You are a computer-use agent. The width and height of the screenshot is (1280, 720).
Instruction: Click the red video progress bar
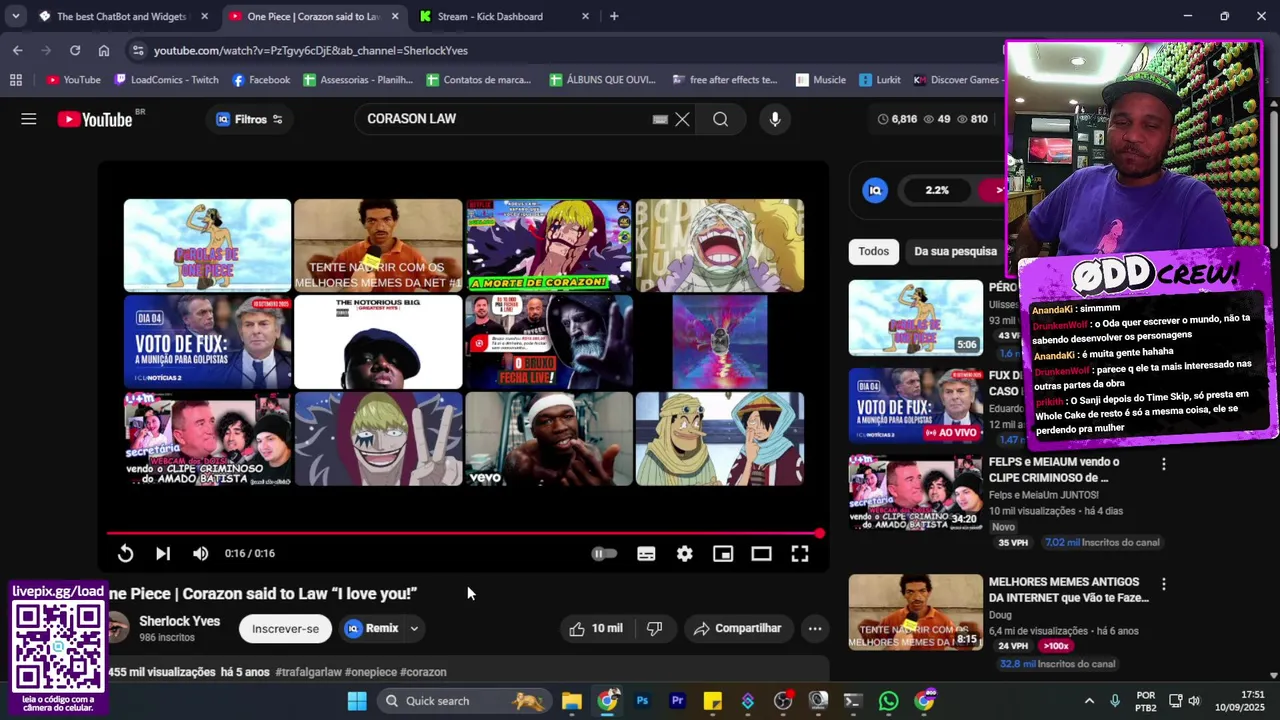463,533
